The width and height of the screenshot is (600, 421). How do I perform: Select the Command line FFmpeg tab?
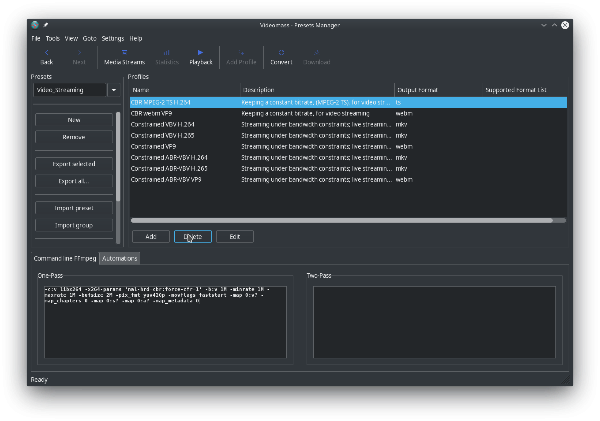tap(64, 258)
